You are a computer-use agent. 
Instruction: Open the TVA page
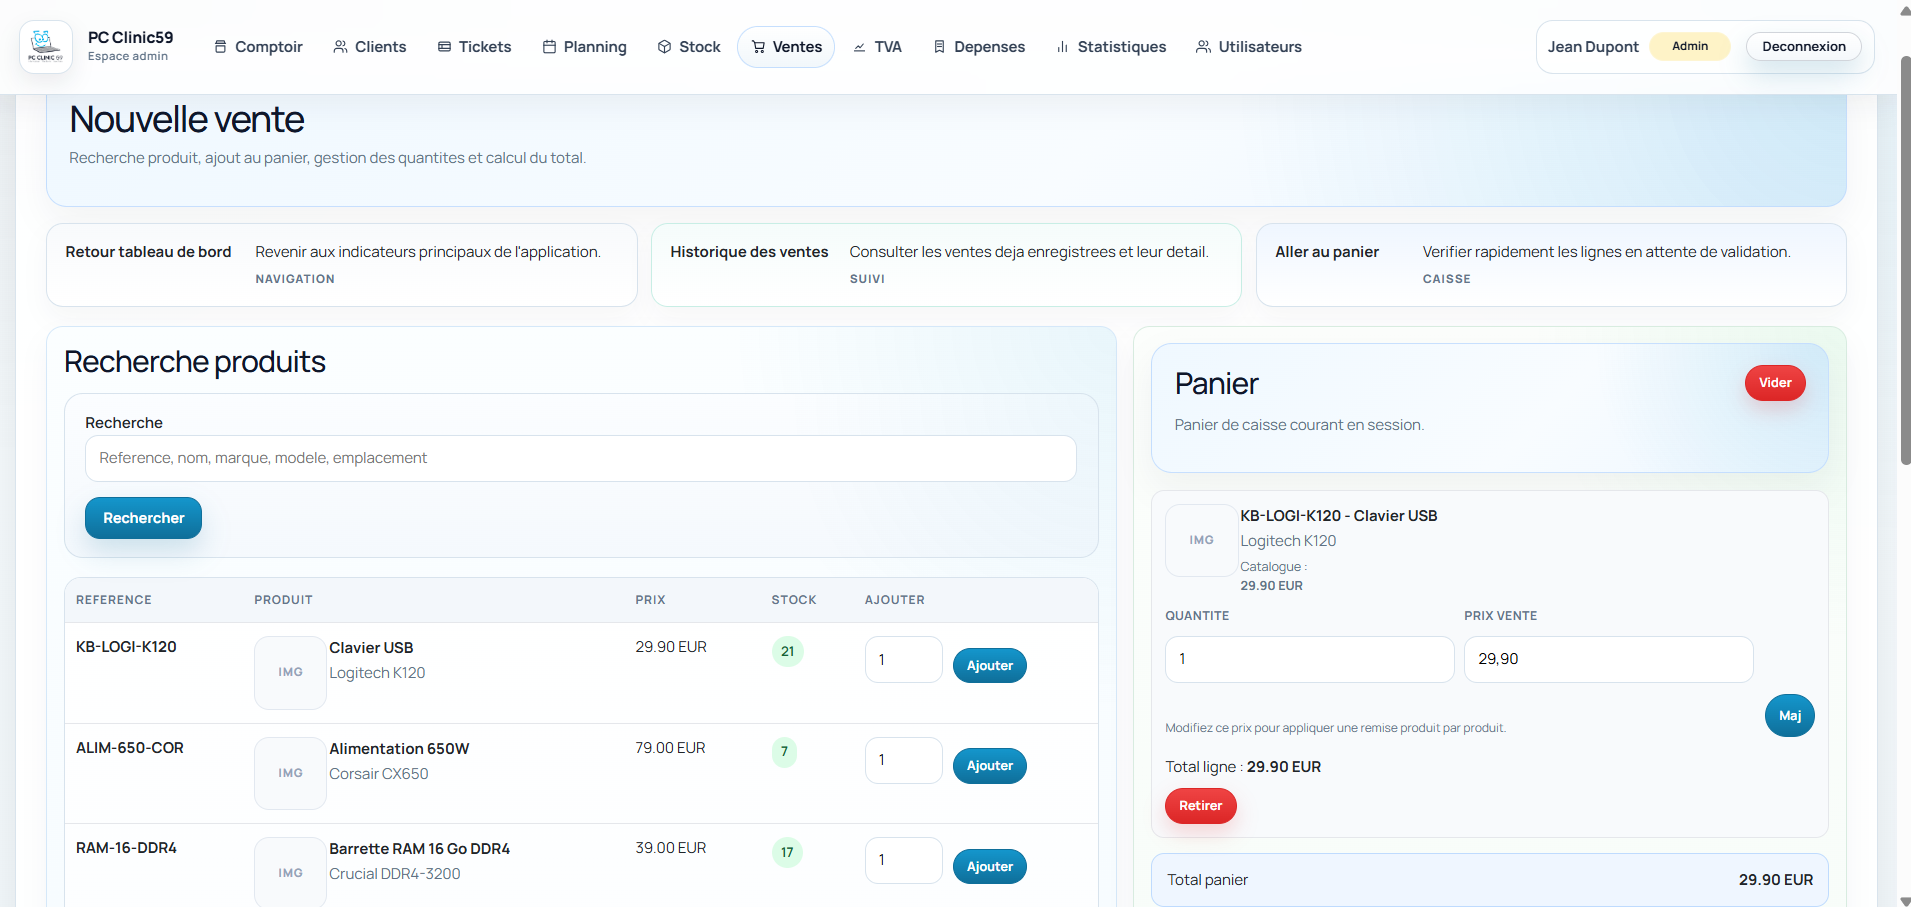click(x=877, y=47)
